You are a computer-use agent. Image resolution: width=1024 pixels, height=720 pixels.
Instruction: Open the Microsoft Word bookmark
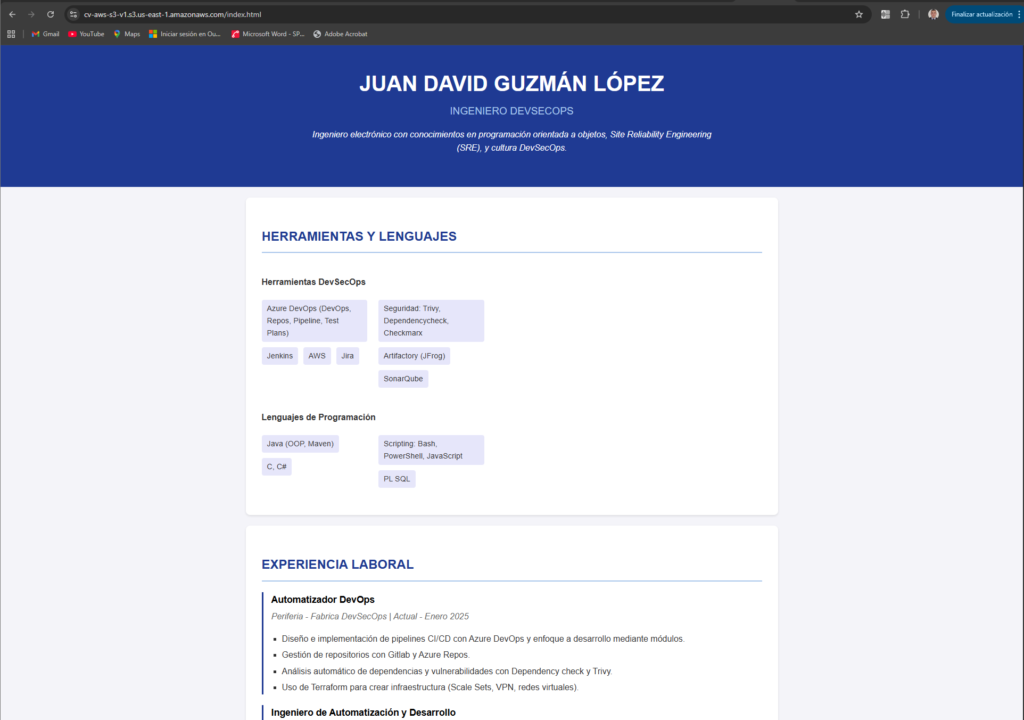268,34
